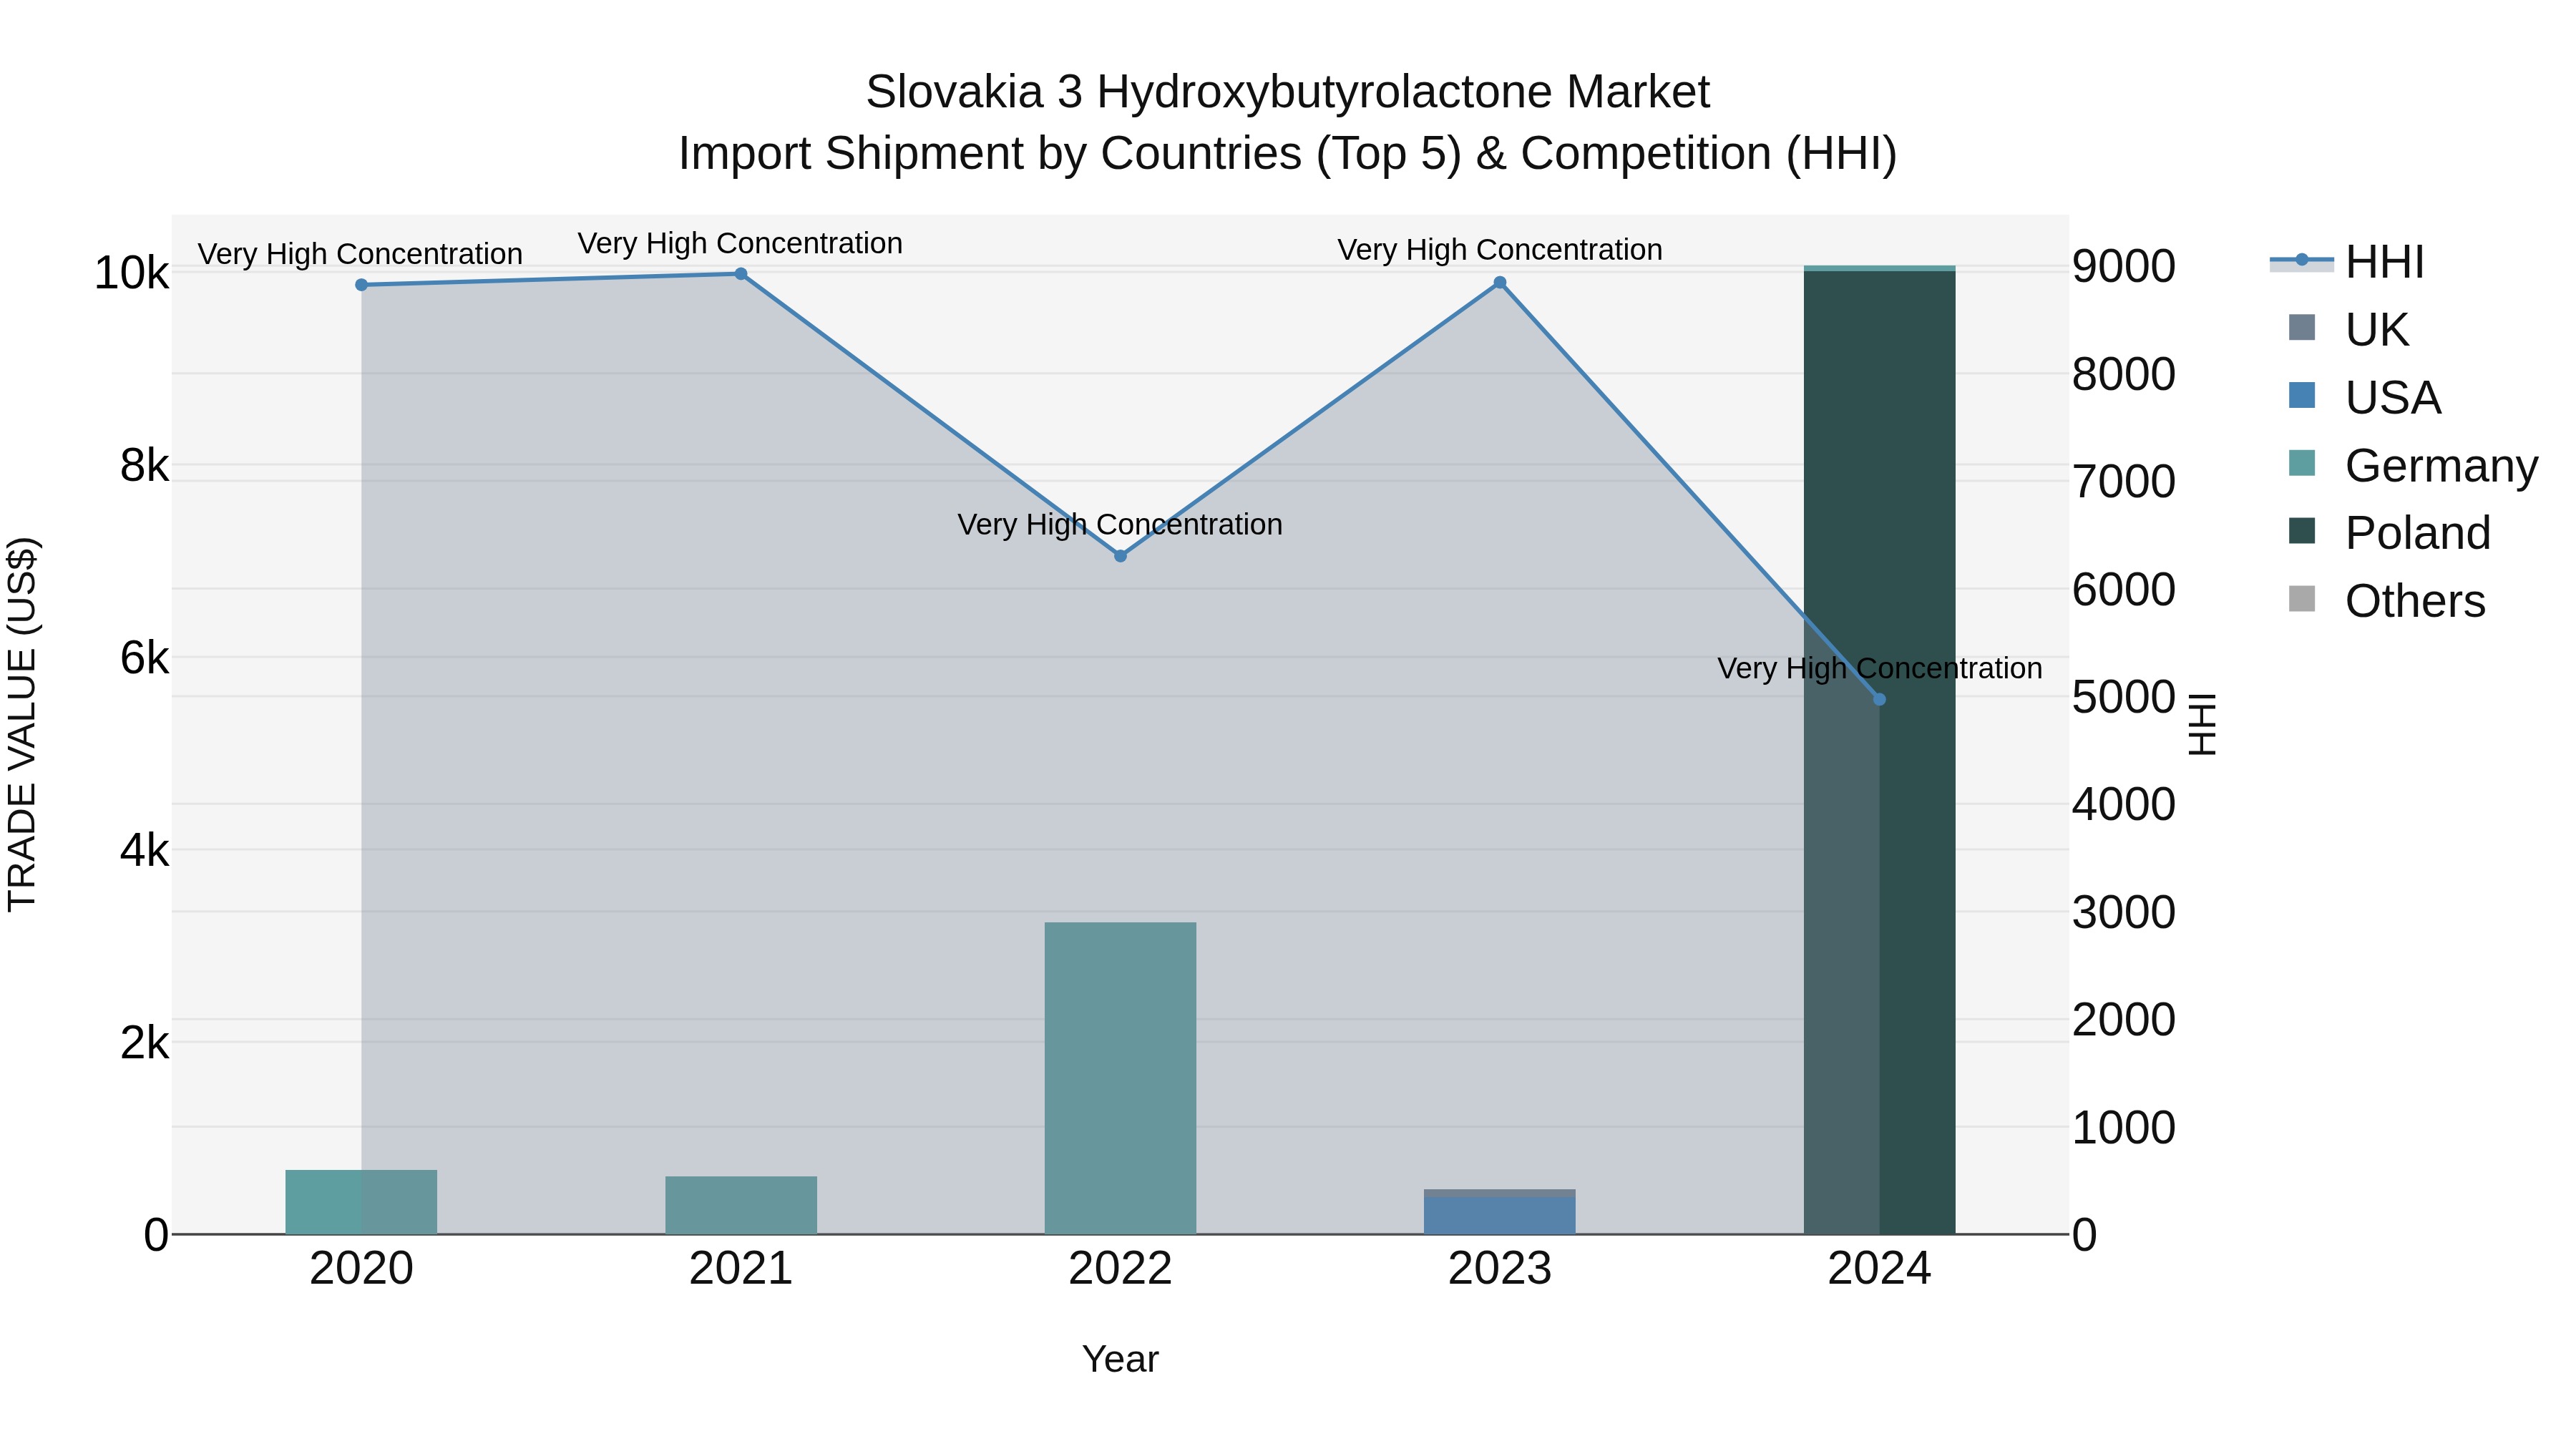Click the 2020 'Very High Concentration' annotation
The image size is (2576, 1449).
coord(360,255)
